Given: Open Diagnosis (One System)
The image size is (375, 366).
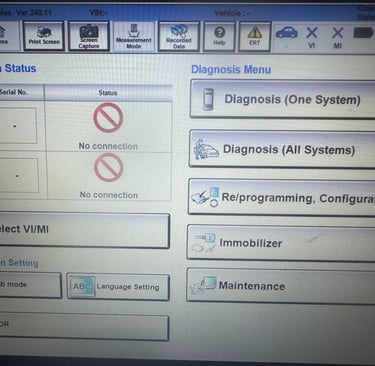Looking at the screenshot, I should coord(283,99).
